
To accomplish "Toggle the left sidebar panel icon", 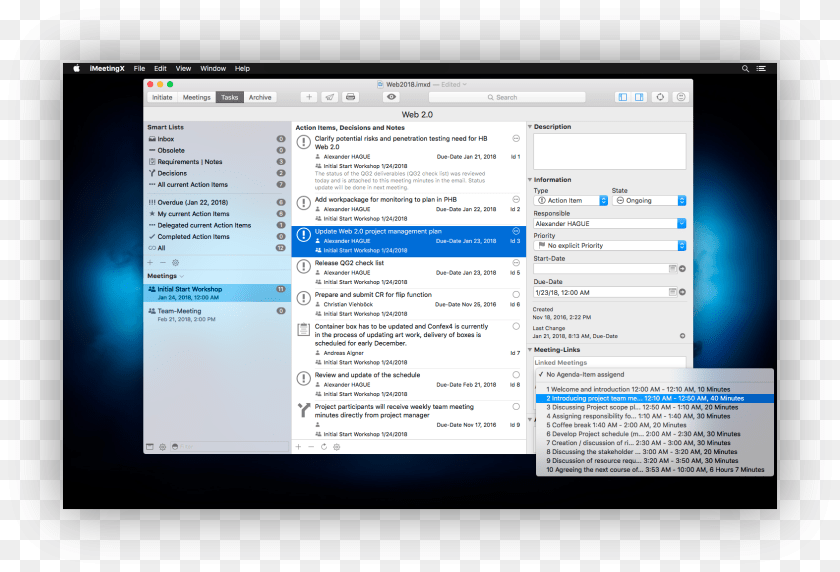I will (x=622, y=97).
